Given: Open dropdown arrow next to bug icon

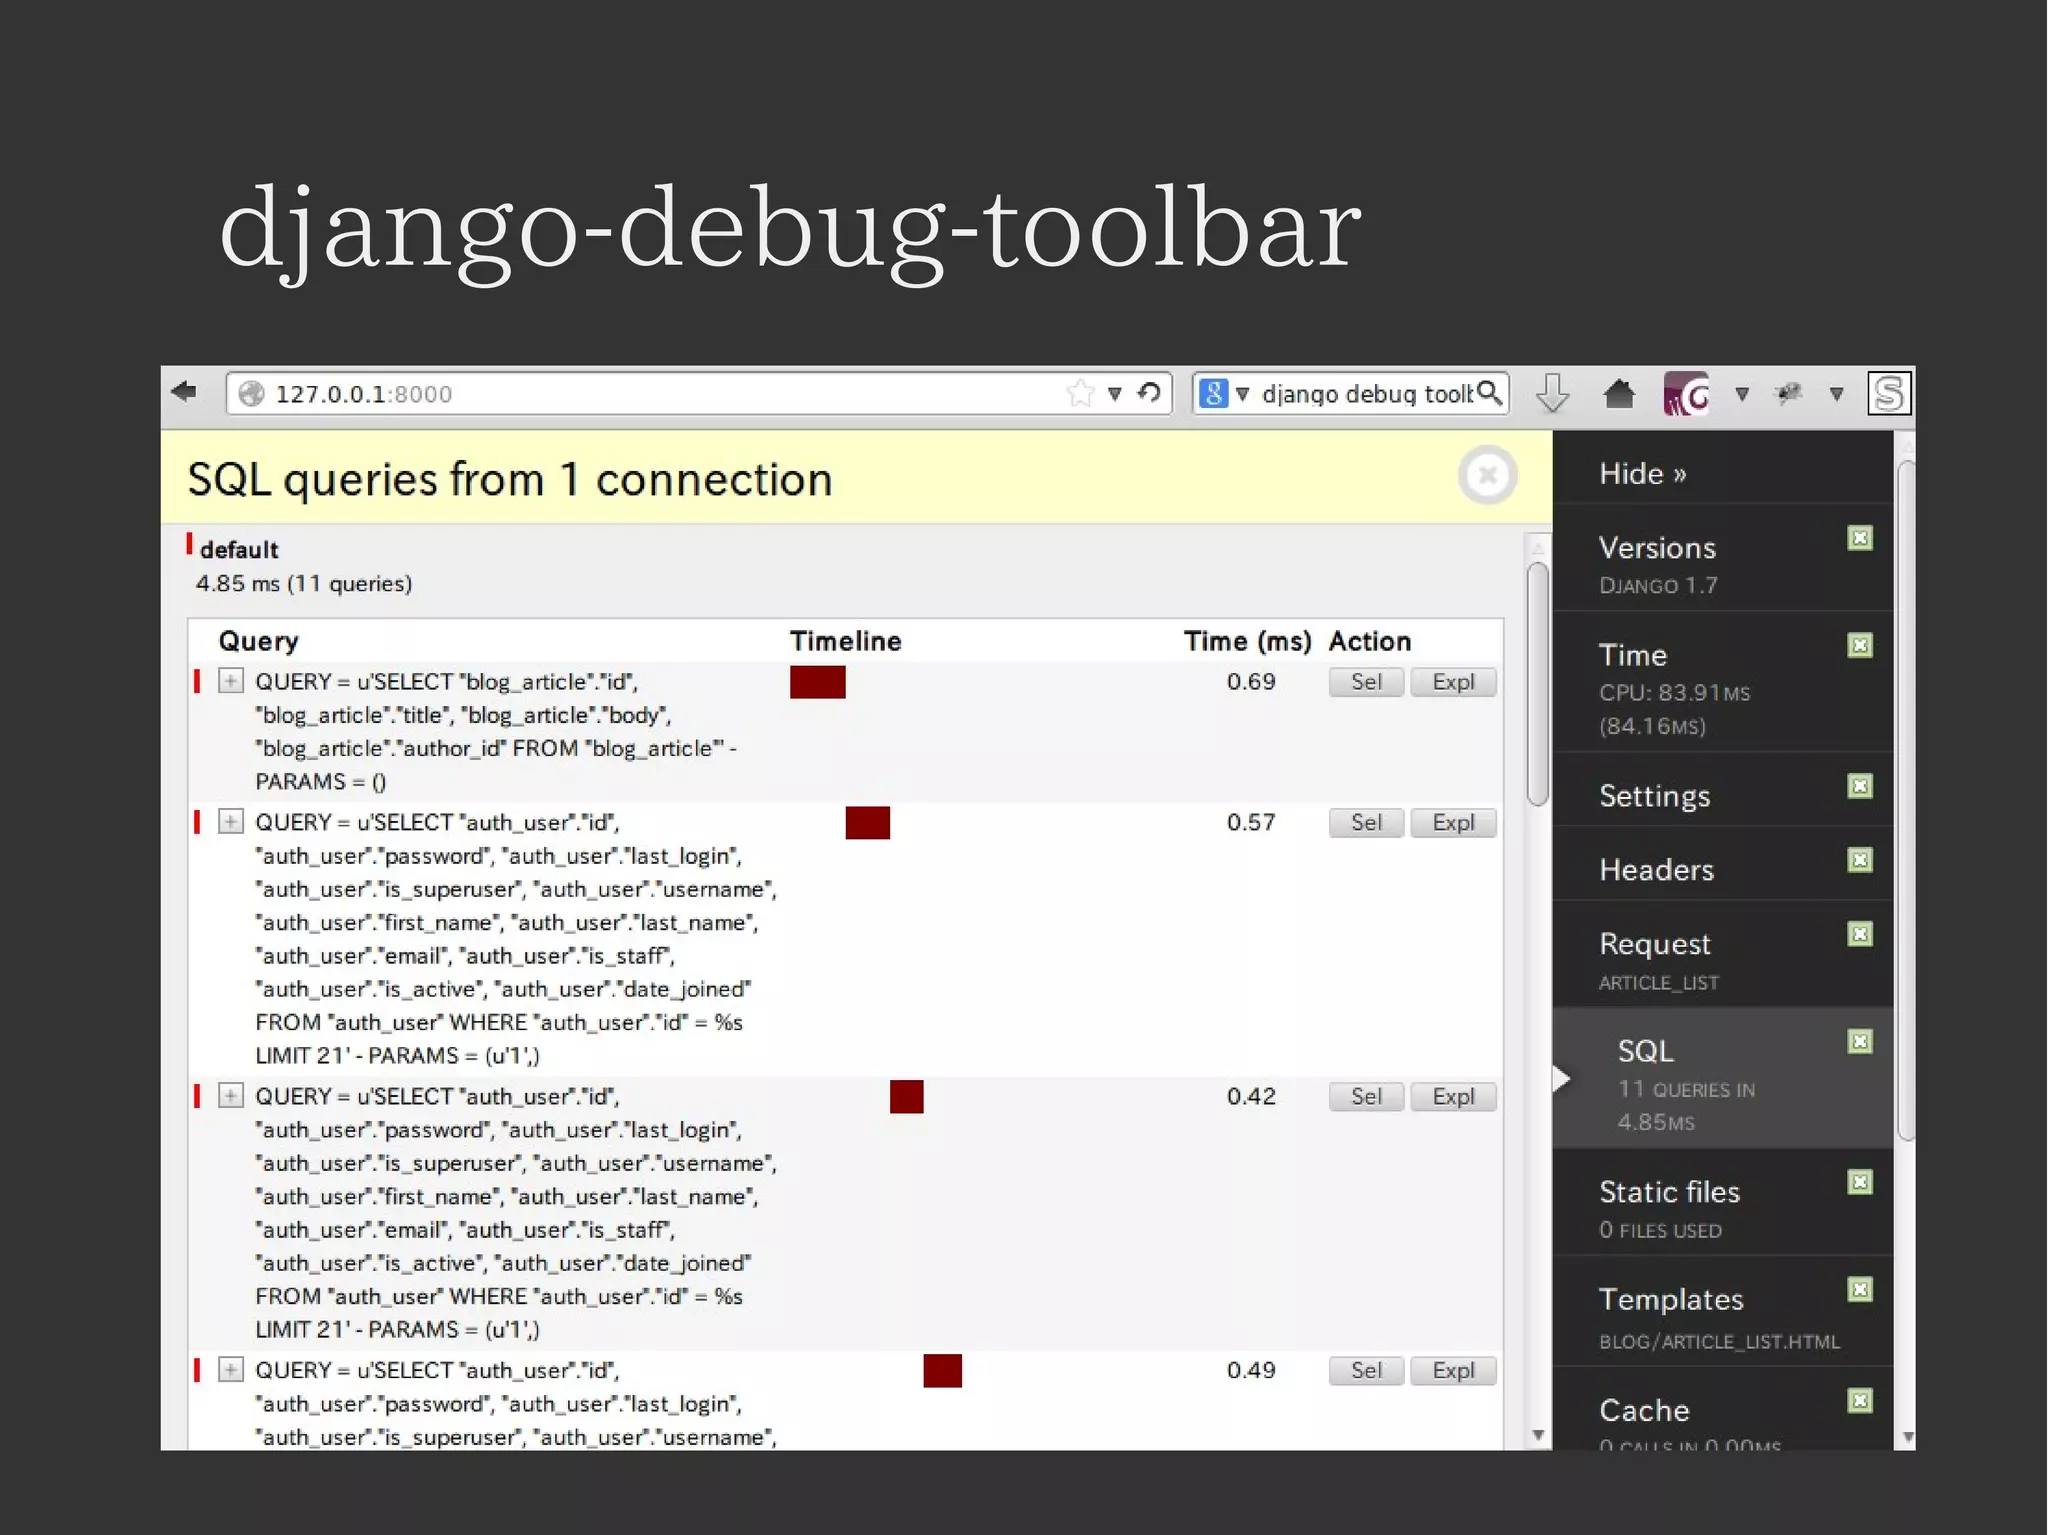Looking at the screenshot, I should click(1837, 394).
